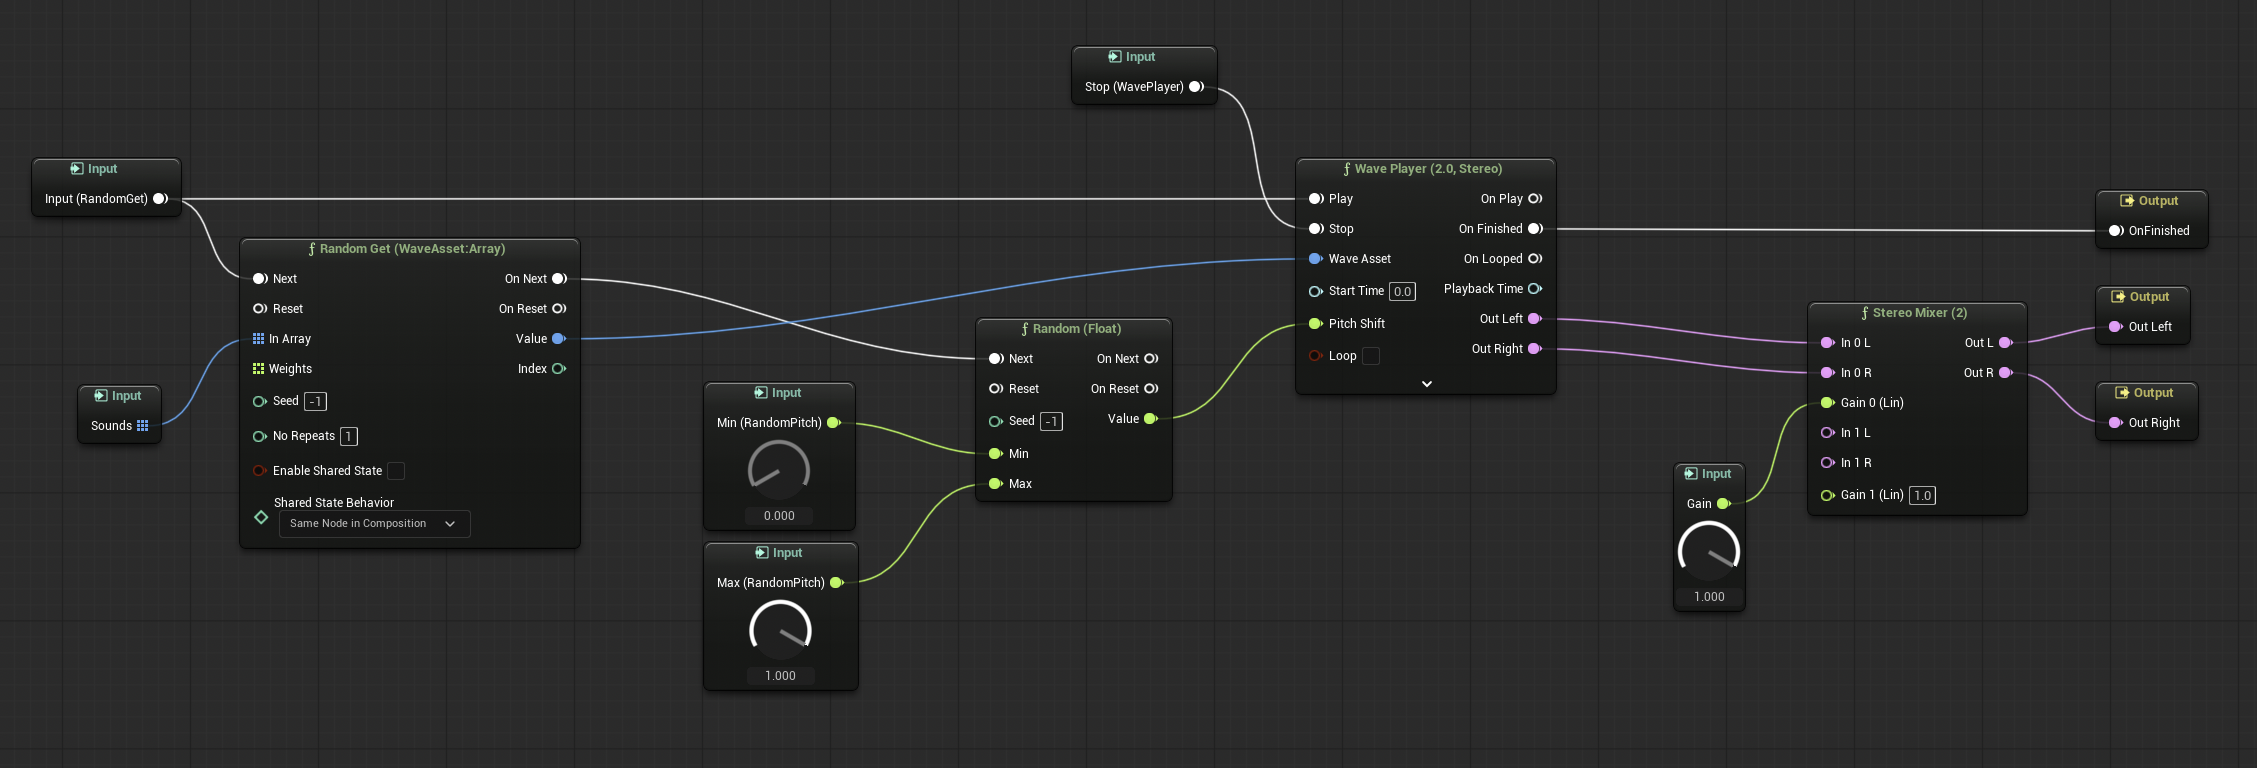
Task: Click the On Reset pin on Random (Float)
Action: [x=1151, y=389]
